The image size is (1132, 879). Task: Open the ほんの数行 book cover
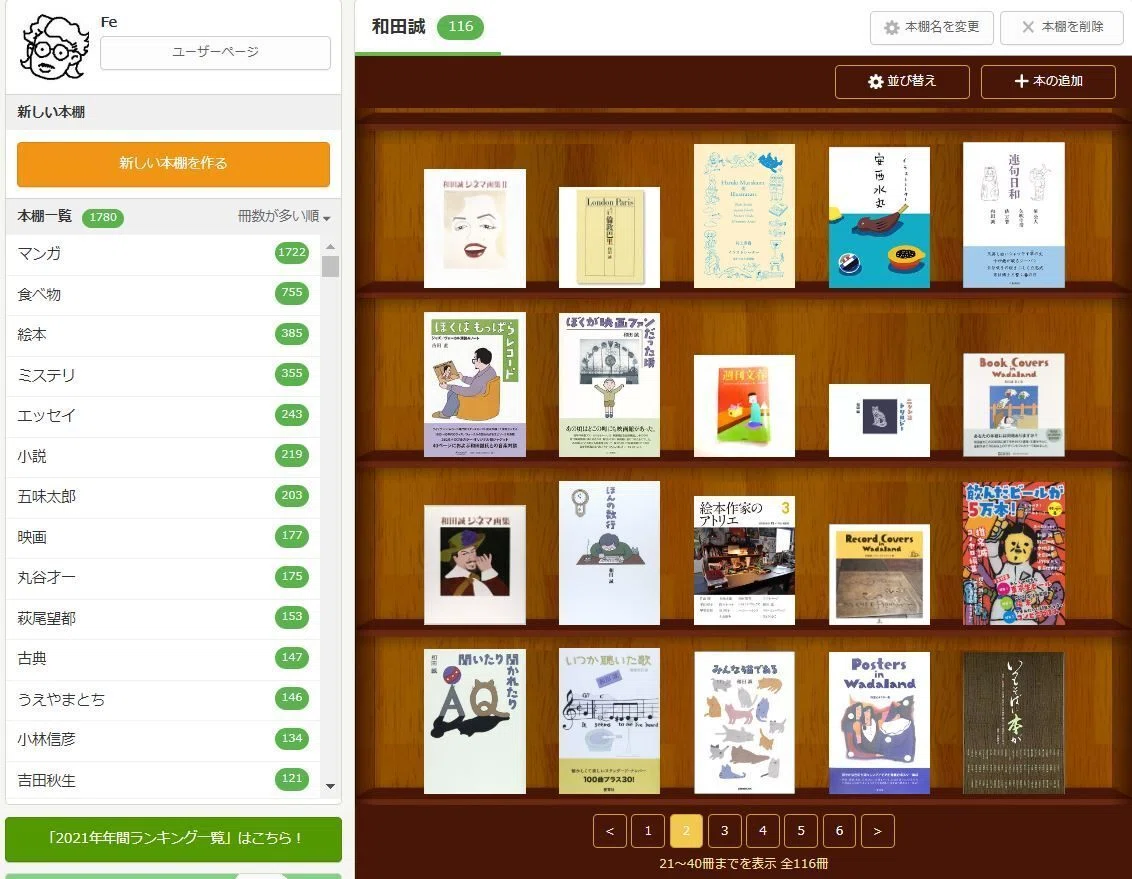click(609, 553)
